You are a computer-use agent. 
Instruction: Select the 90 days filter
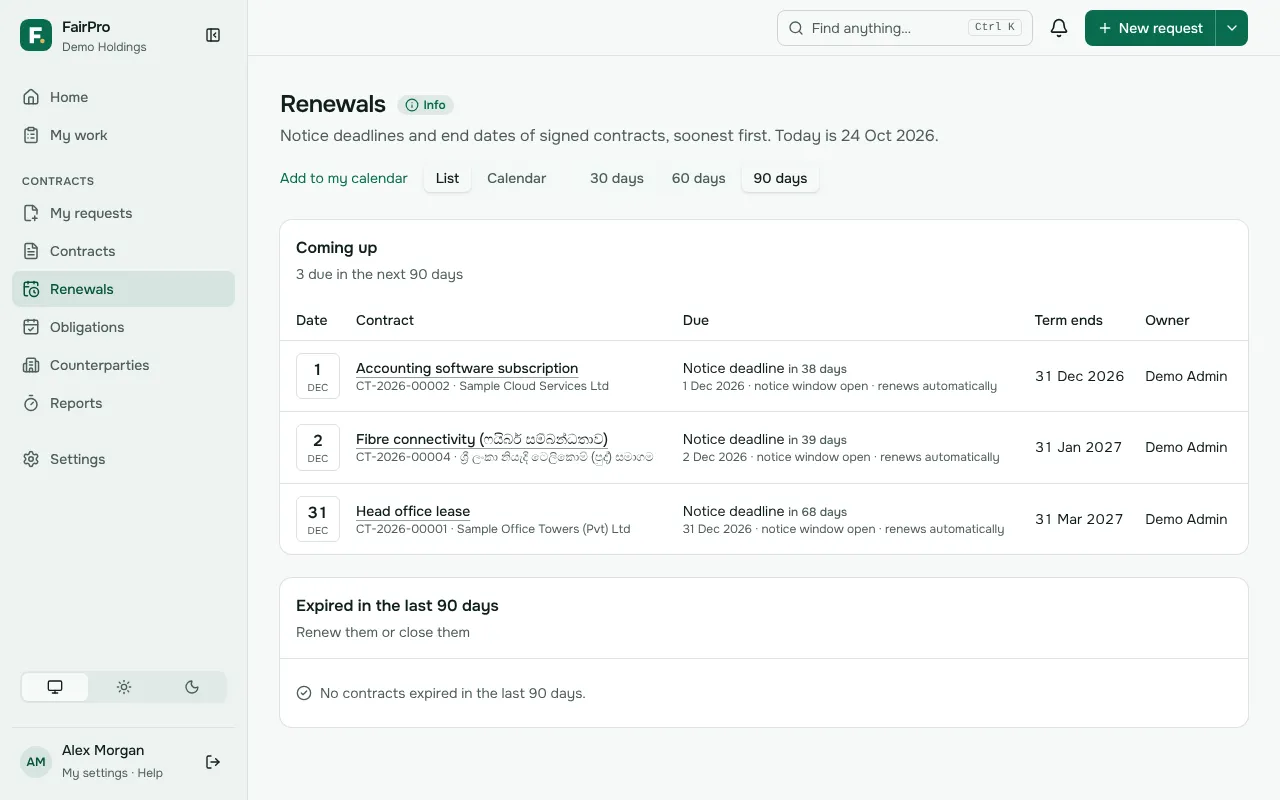[780, 178]
